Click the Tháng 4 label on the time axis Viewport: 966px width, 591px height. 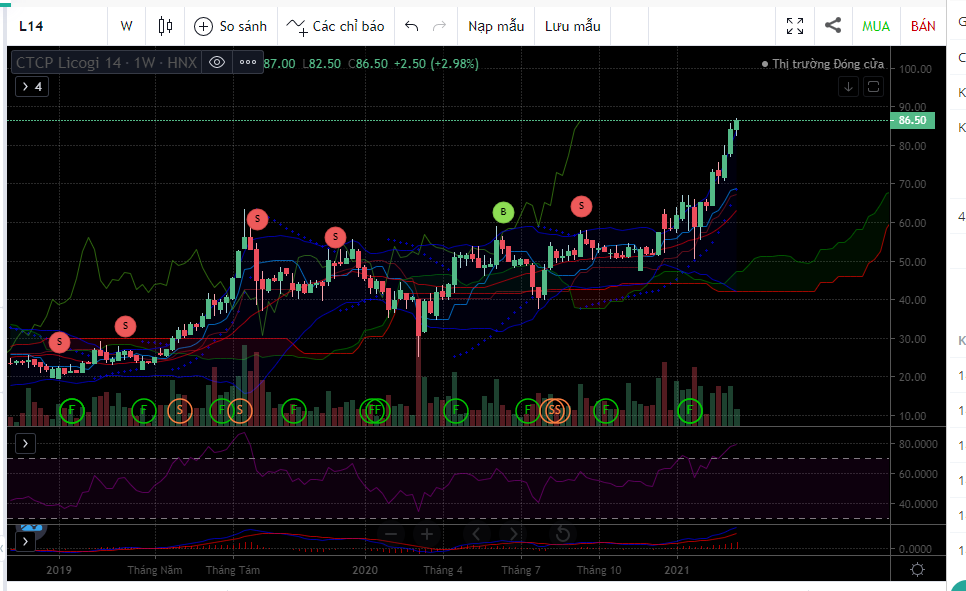pos(443,570)
